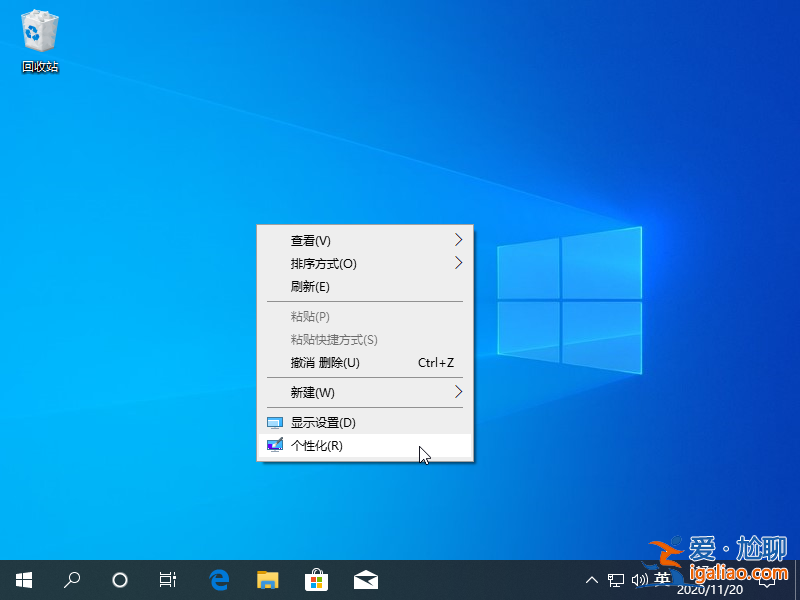The image size is (800, 600).
Task: Toggle the 英 input language indicator
Action: [x=662, y=579]
